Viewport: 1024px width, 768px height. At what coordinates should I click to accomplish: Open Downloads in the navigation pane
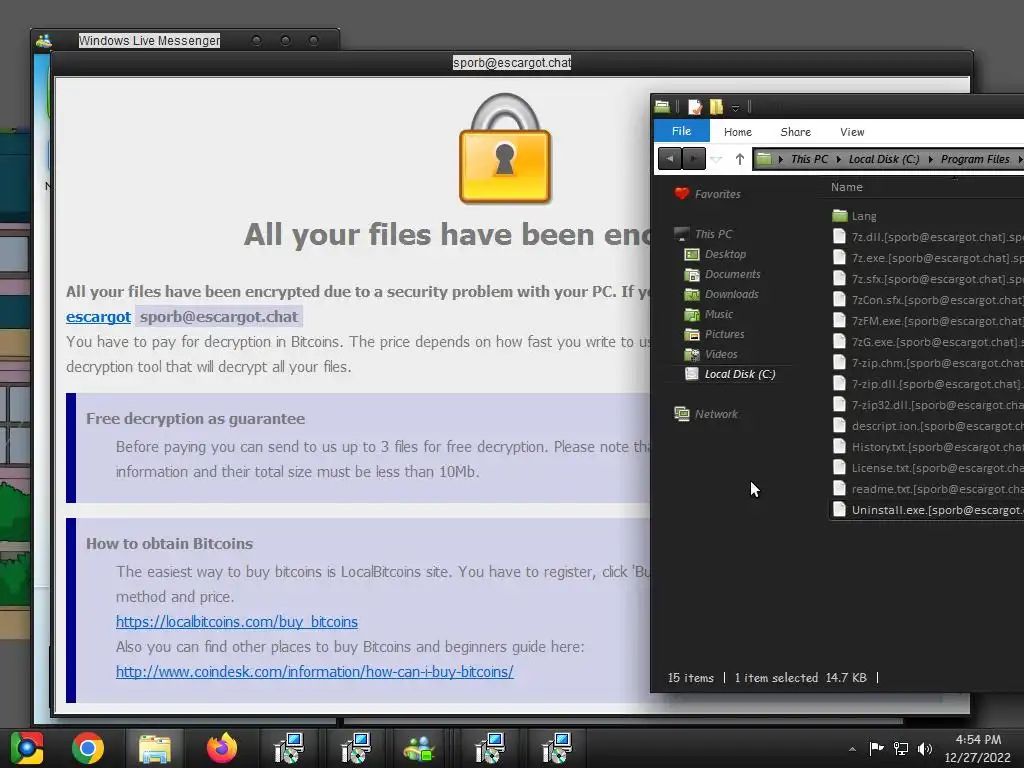[x=731, y=295]
